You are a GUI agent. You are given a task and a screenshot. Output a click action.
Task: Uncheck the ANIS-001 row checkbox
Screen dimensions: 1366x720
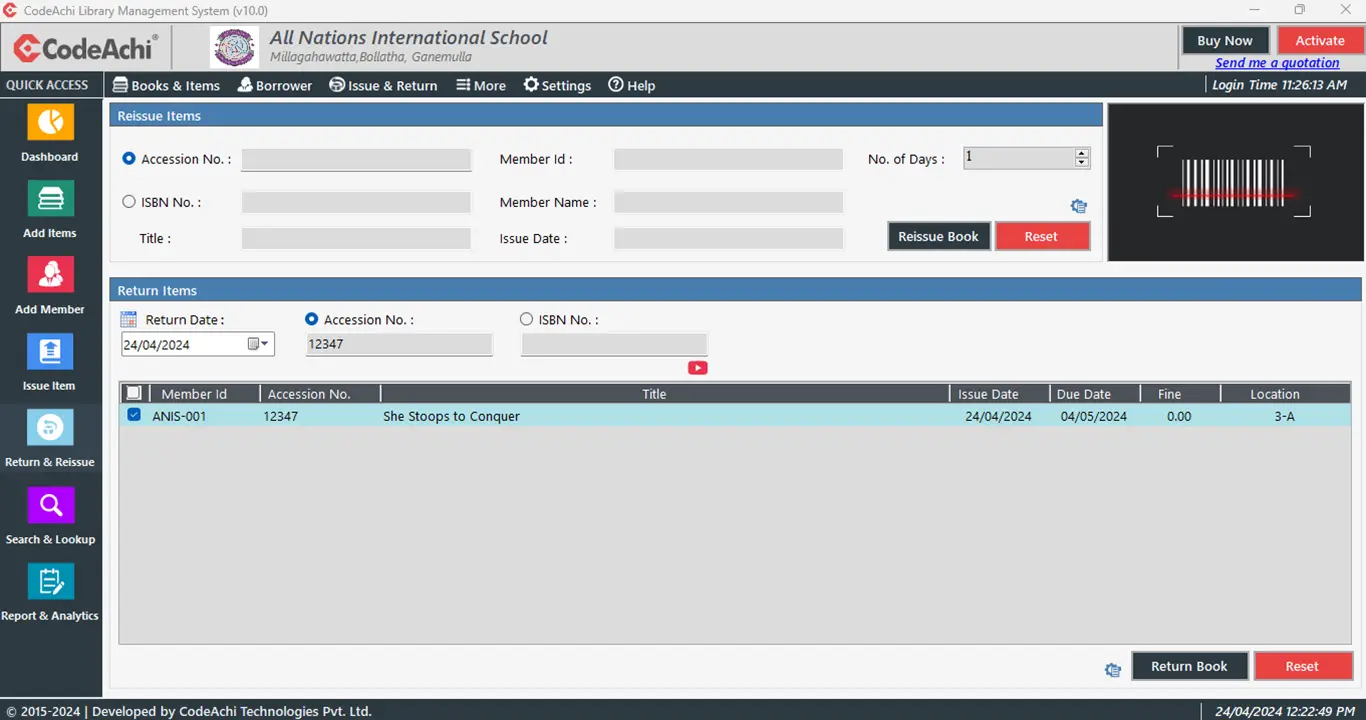pos(134,415)
